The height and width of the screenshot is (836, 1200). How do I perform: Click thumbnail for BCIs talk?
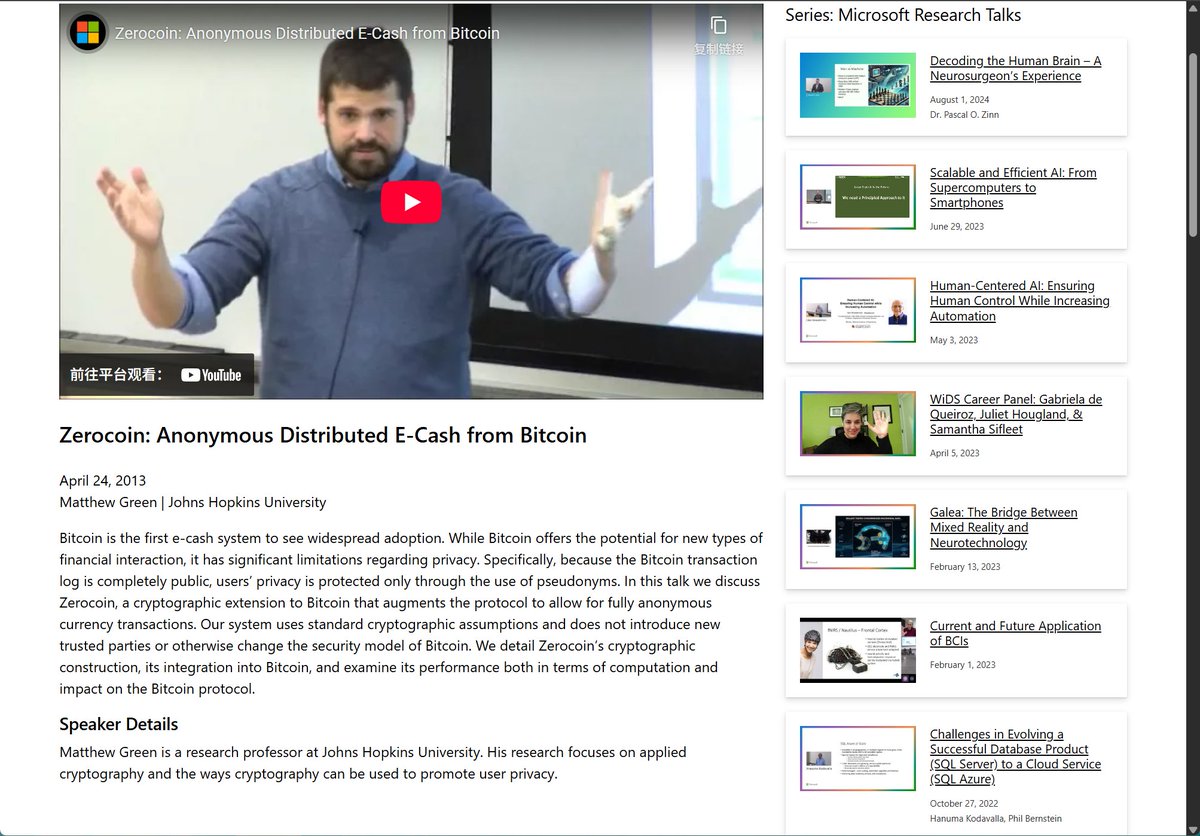[857, 650]
